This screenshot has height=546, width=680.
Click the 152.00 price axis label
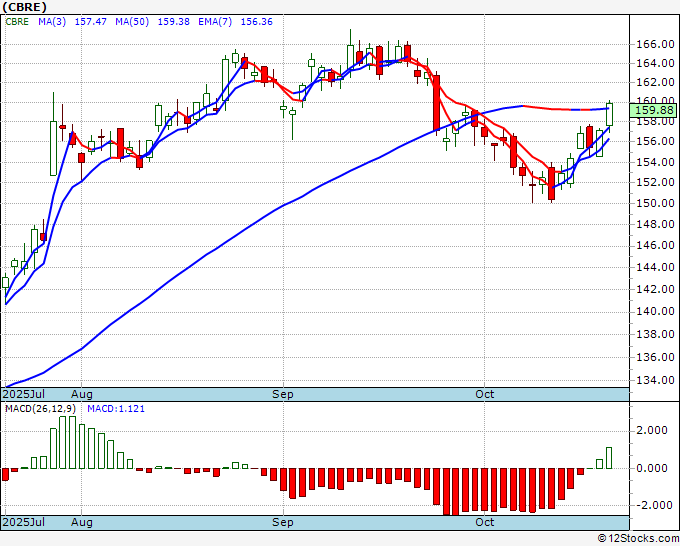pos(655,183)
